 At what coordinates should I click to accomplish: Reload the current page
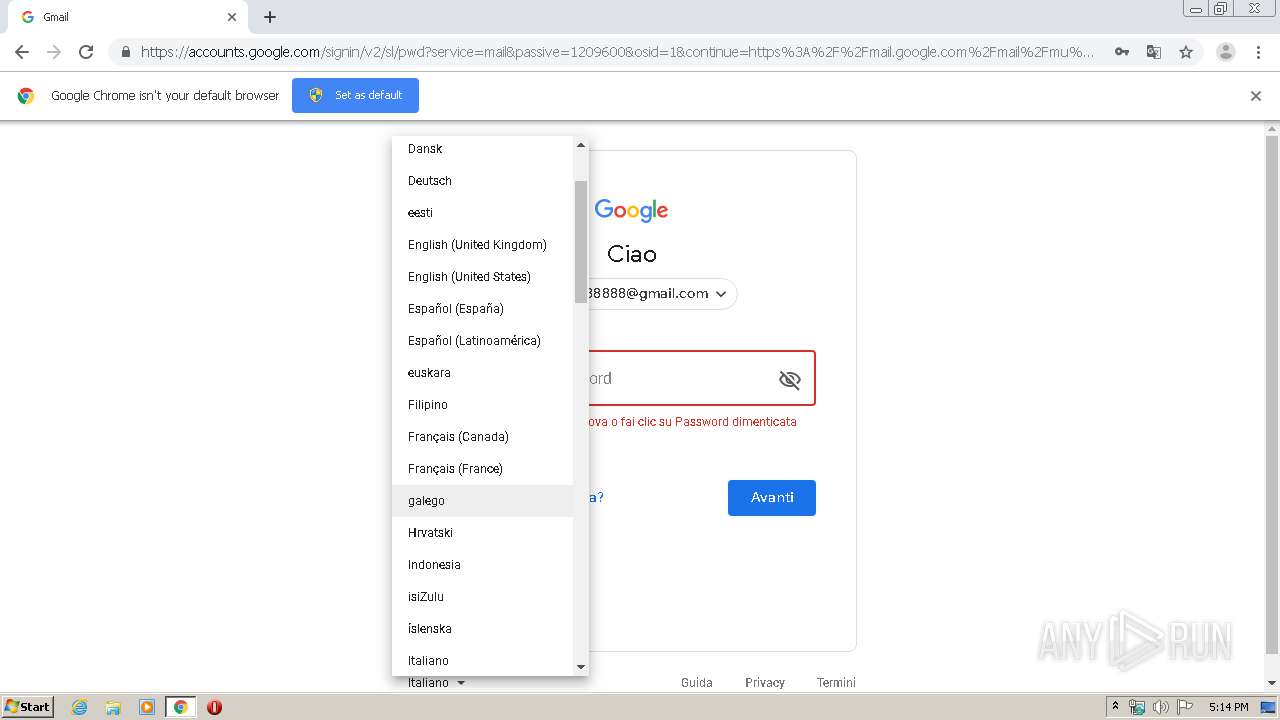point(86,52)
